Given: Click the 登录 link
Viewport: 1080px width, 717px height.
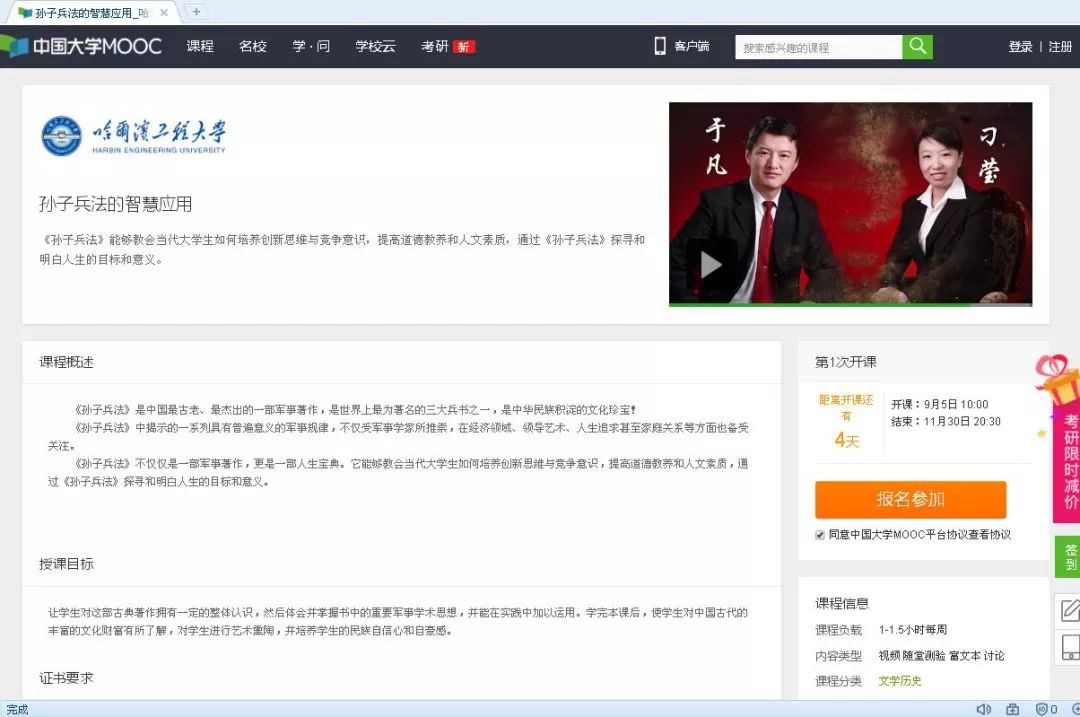Looking at the screenshot, I should click(x=1020, y=47).
